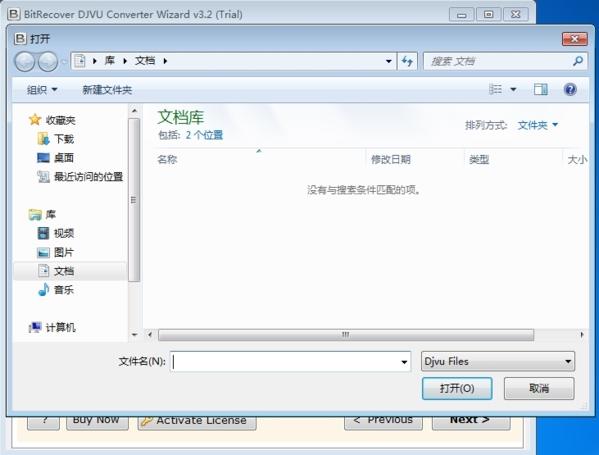Expand the arrow after 文档 in path
The width and height of the screenshot is (599, 455).
pos(165,61)
